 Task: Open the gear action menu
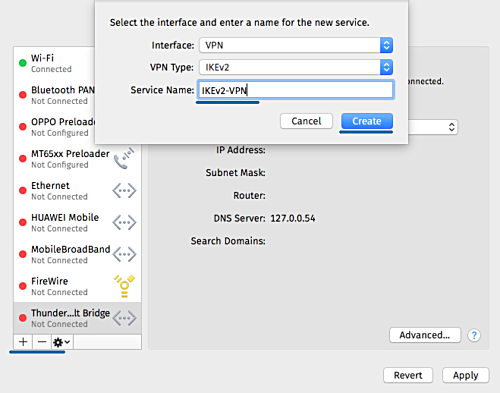click(62, 342)
